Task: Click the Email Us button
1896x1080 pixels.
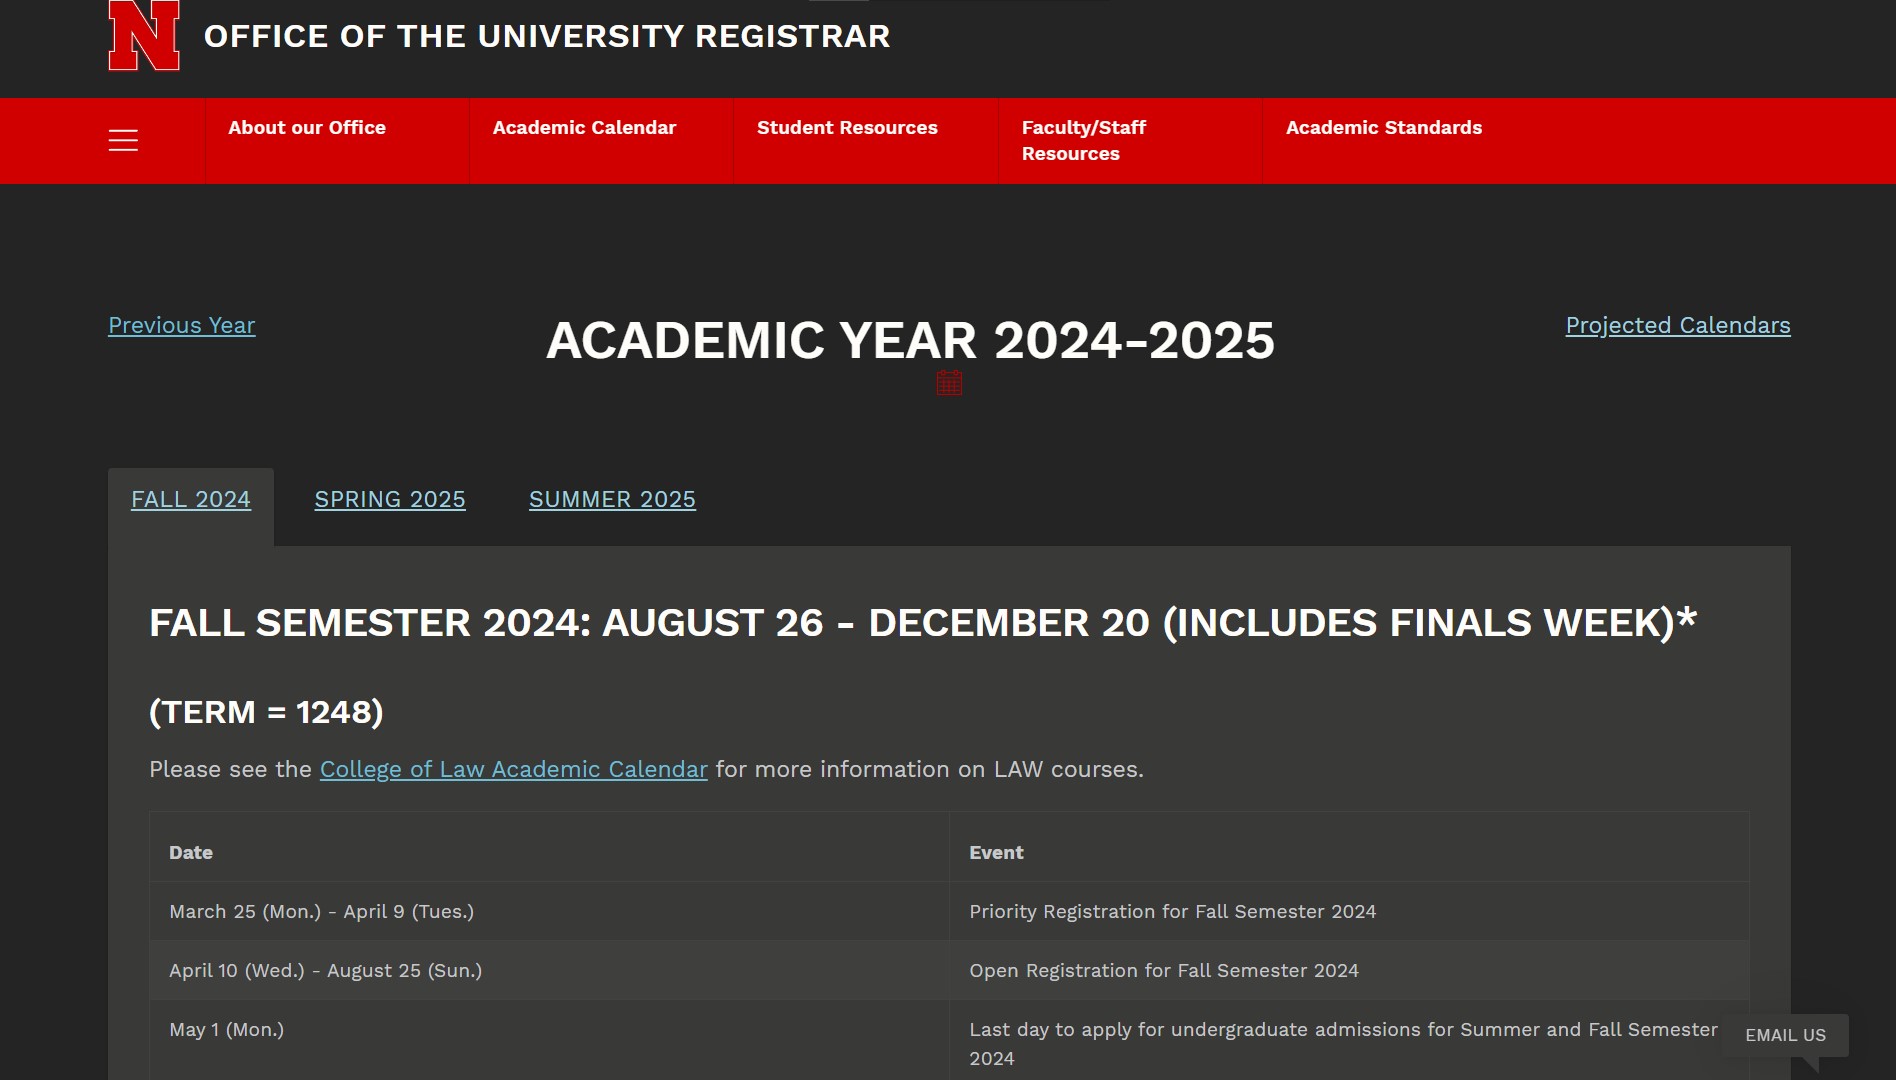Action: (1785, 1035)
